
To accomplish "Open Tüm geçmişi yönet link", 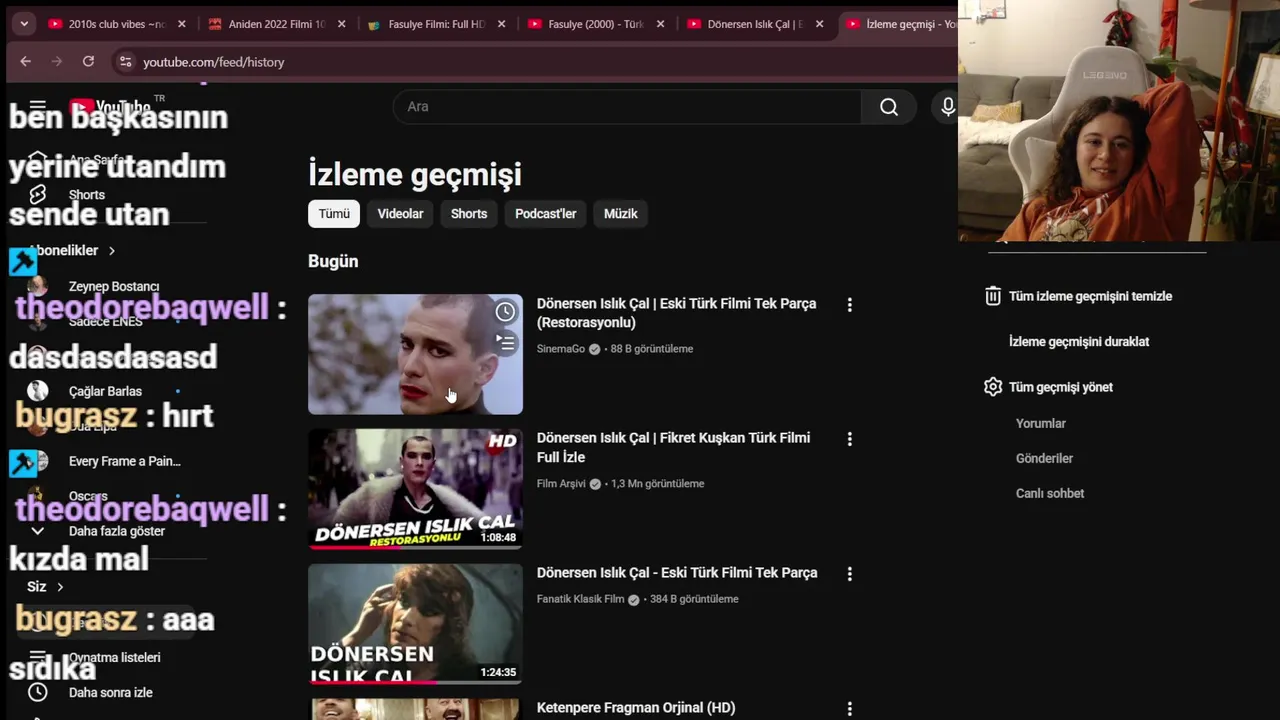I will point(1060,387).
